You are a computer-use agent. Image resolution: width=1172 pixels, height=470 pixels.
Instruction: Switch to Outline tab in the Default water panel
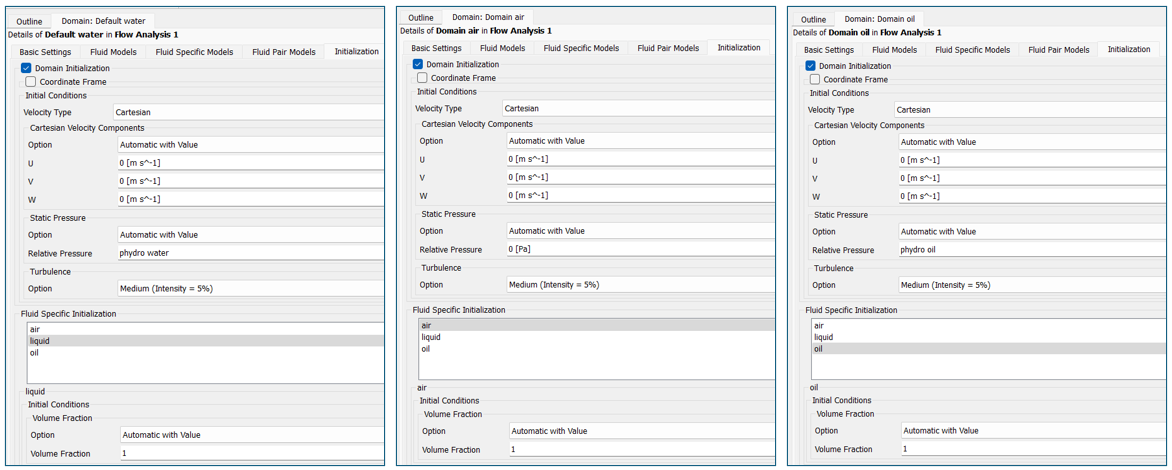[29, 21]
